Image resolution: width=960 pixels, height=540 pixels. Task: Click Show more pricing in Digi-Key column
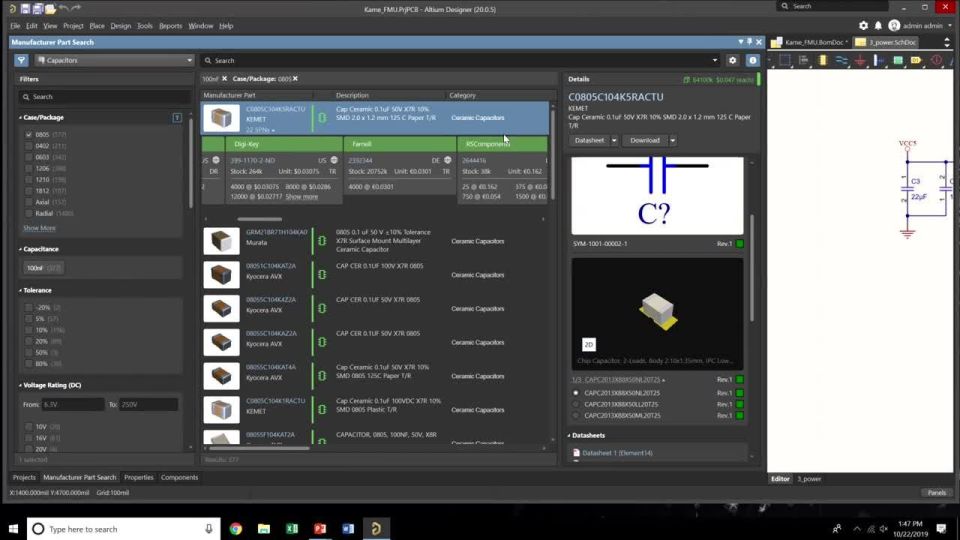tap(302, 197)
